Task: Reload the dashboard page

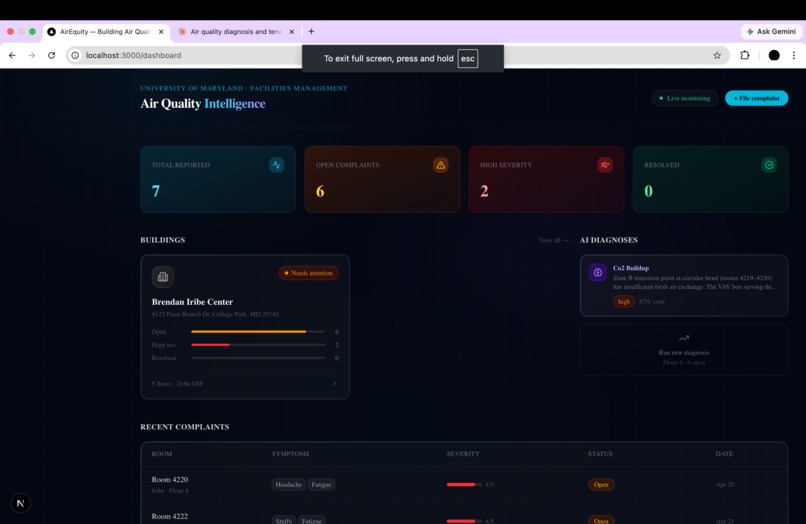Action: click(51, 55)
